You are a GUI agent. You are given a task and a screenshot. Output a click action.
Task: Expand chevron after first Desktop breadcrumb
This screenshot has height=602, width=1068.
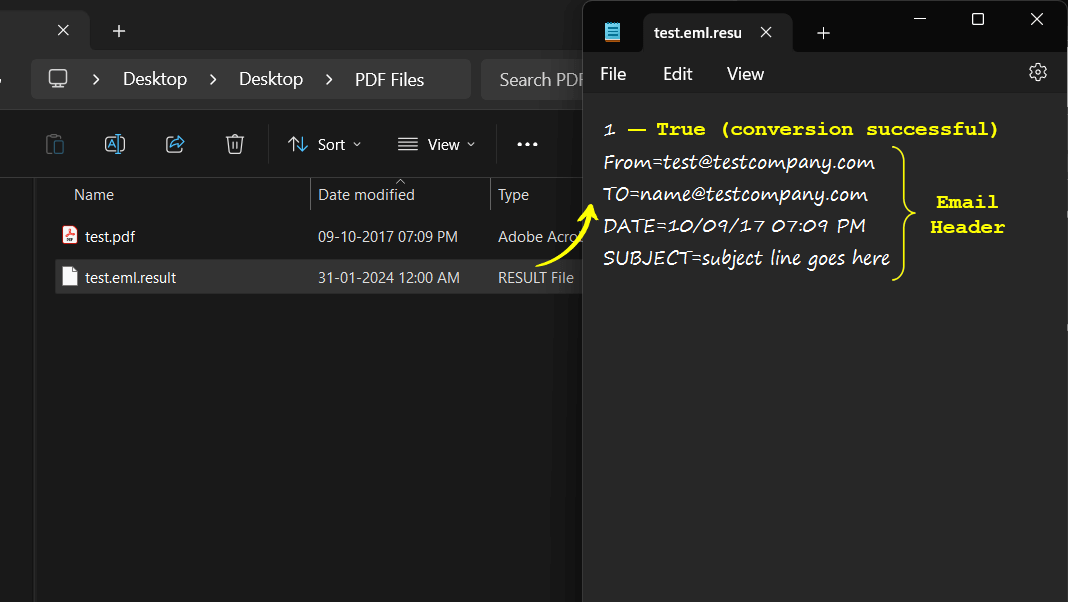(212, 79)
